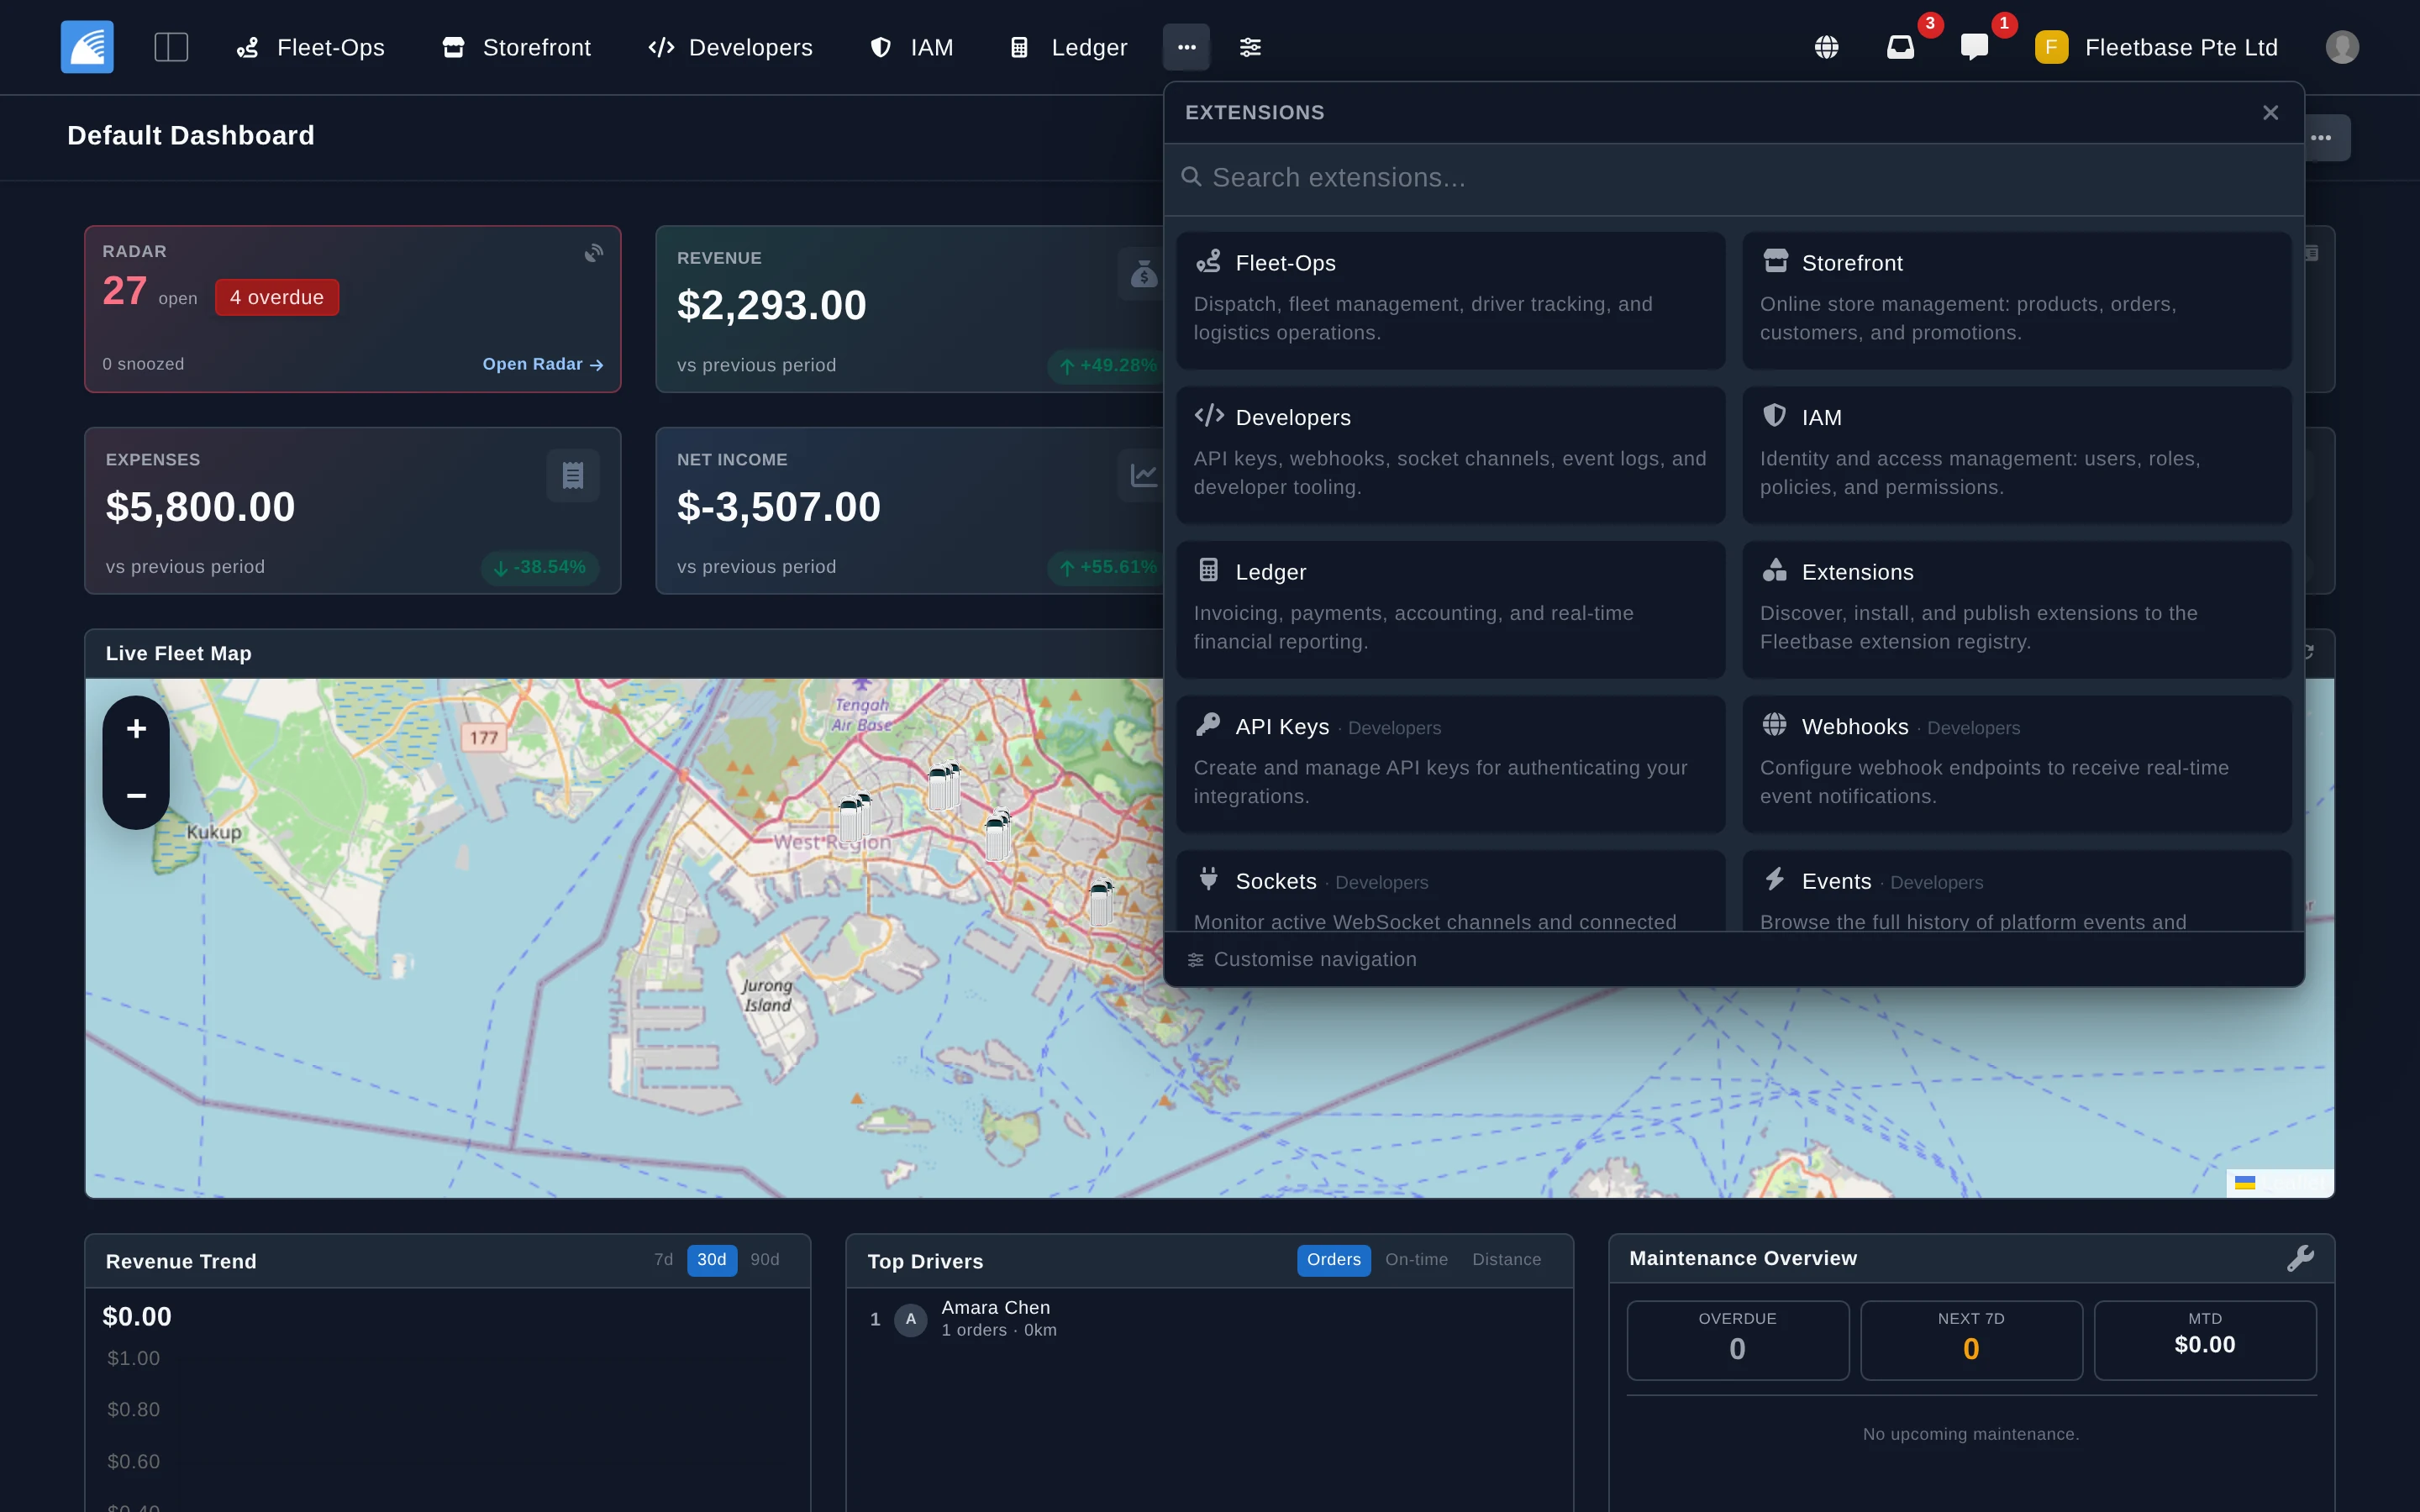Screen dimensions: 2420x1512
Task: Open Fleetbase Pte Ltd organization menu
Action: (2156, 47)
